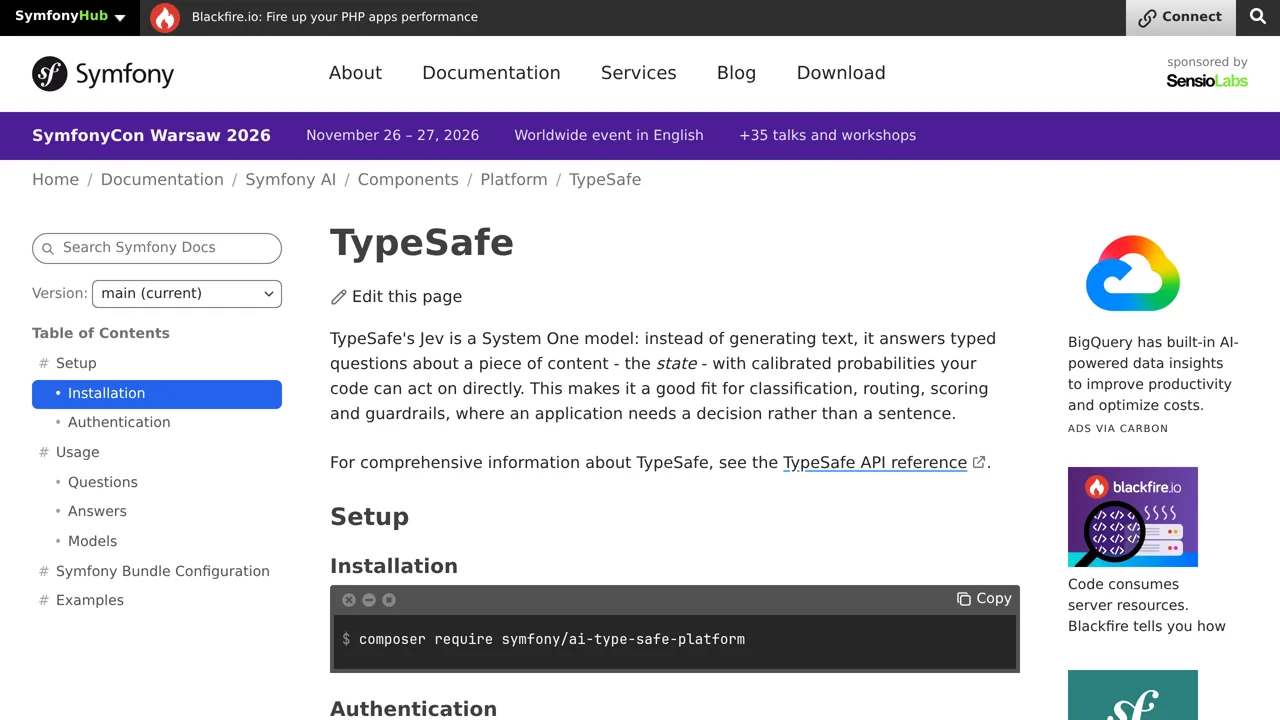
Task: Click the Setup section heading
Action: 370,517
